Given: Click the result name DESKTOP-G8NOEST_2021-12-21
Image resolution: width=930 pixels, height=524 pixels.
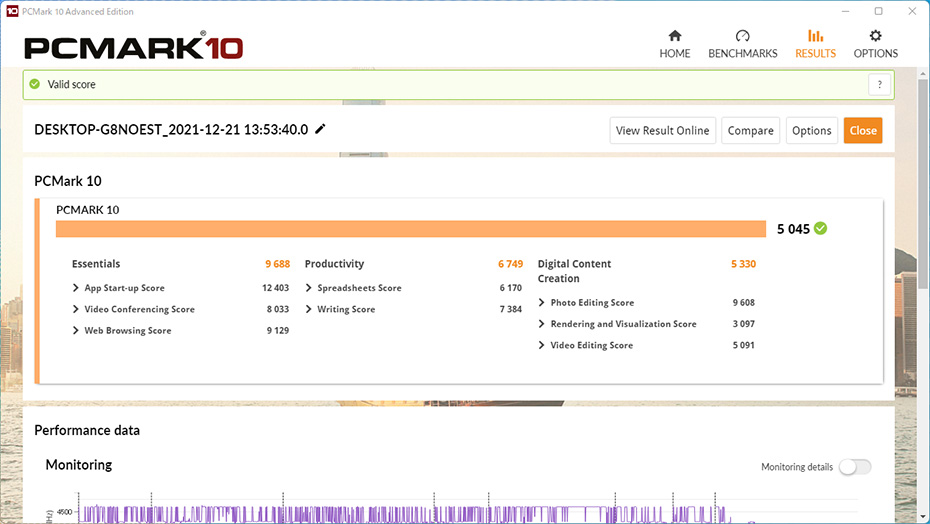Looking at the screenshot, I should coord(171,129).
